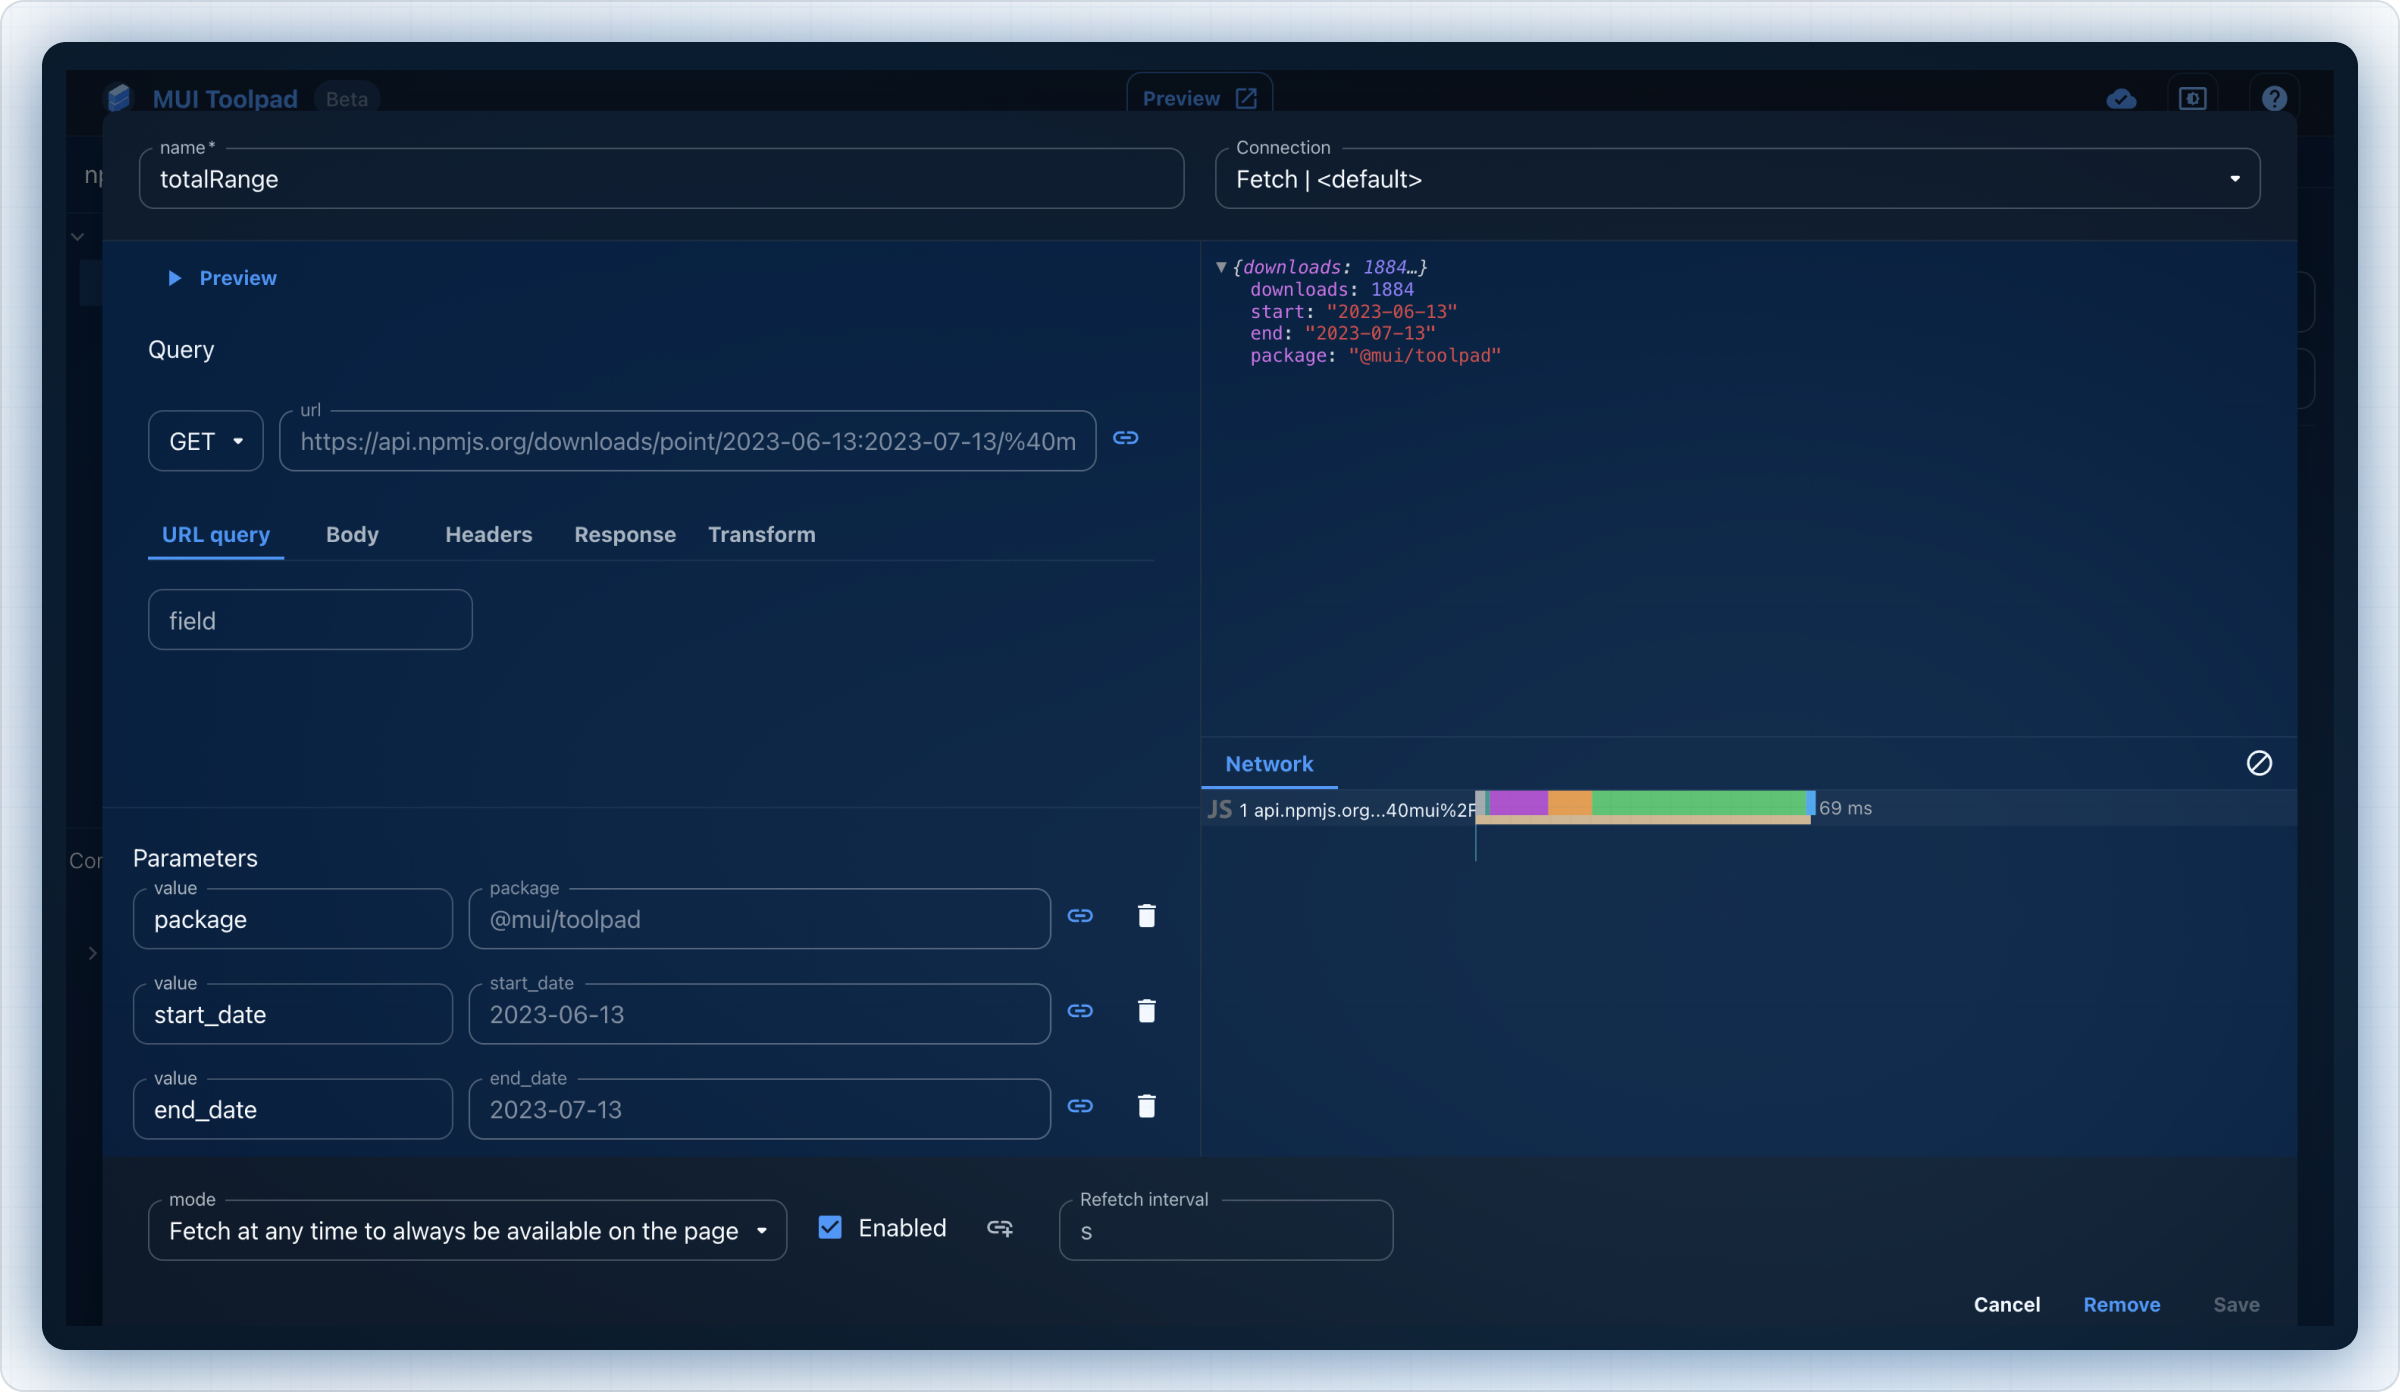2400x1392 pixels.
Task: Expand the downloads response object in preview
Action: [x=1221, y=267]
